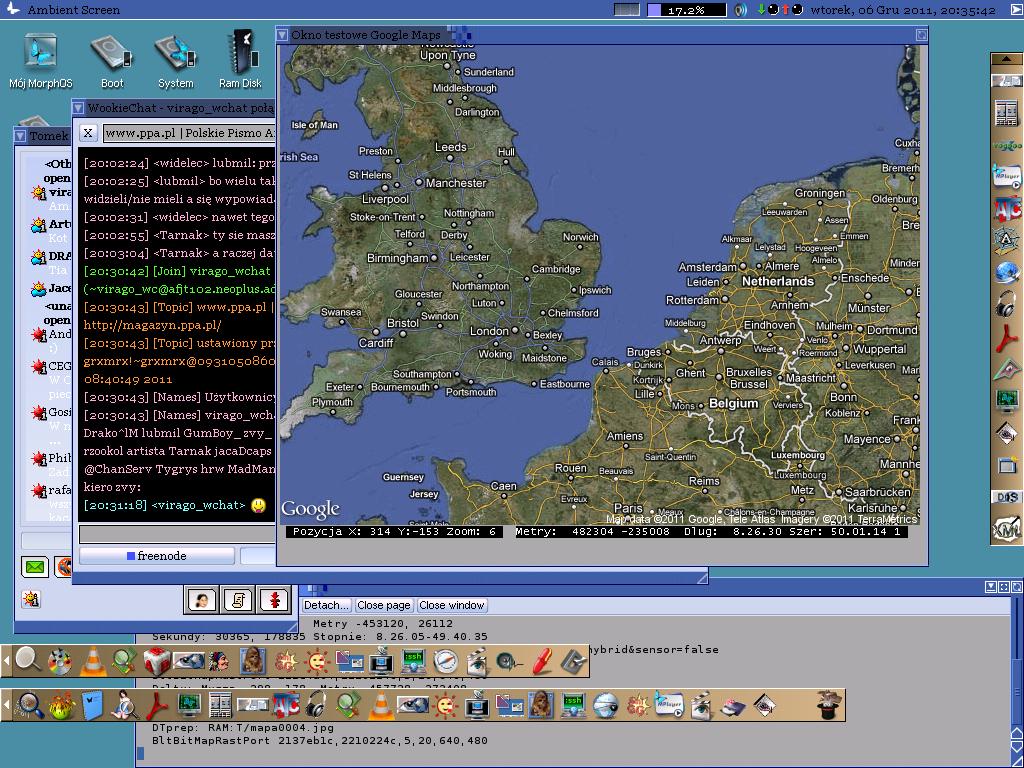Screen dimensions: 1024x768
Task: Open the ssh terminal icon in lower dock
Action: click(x=573, y=706)
